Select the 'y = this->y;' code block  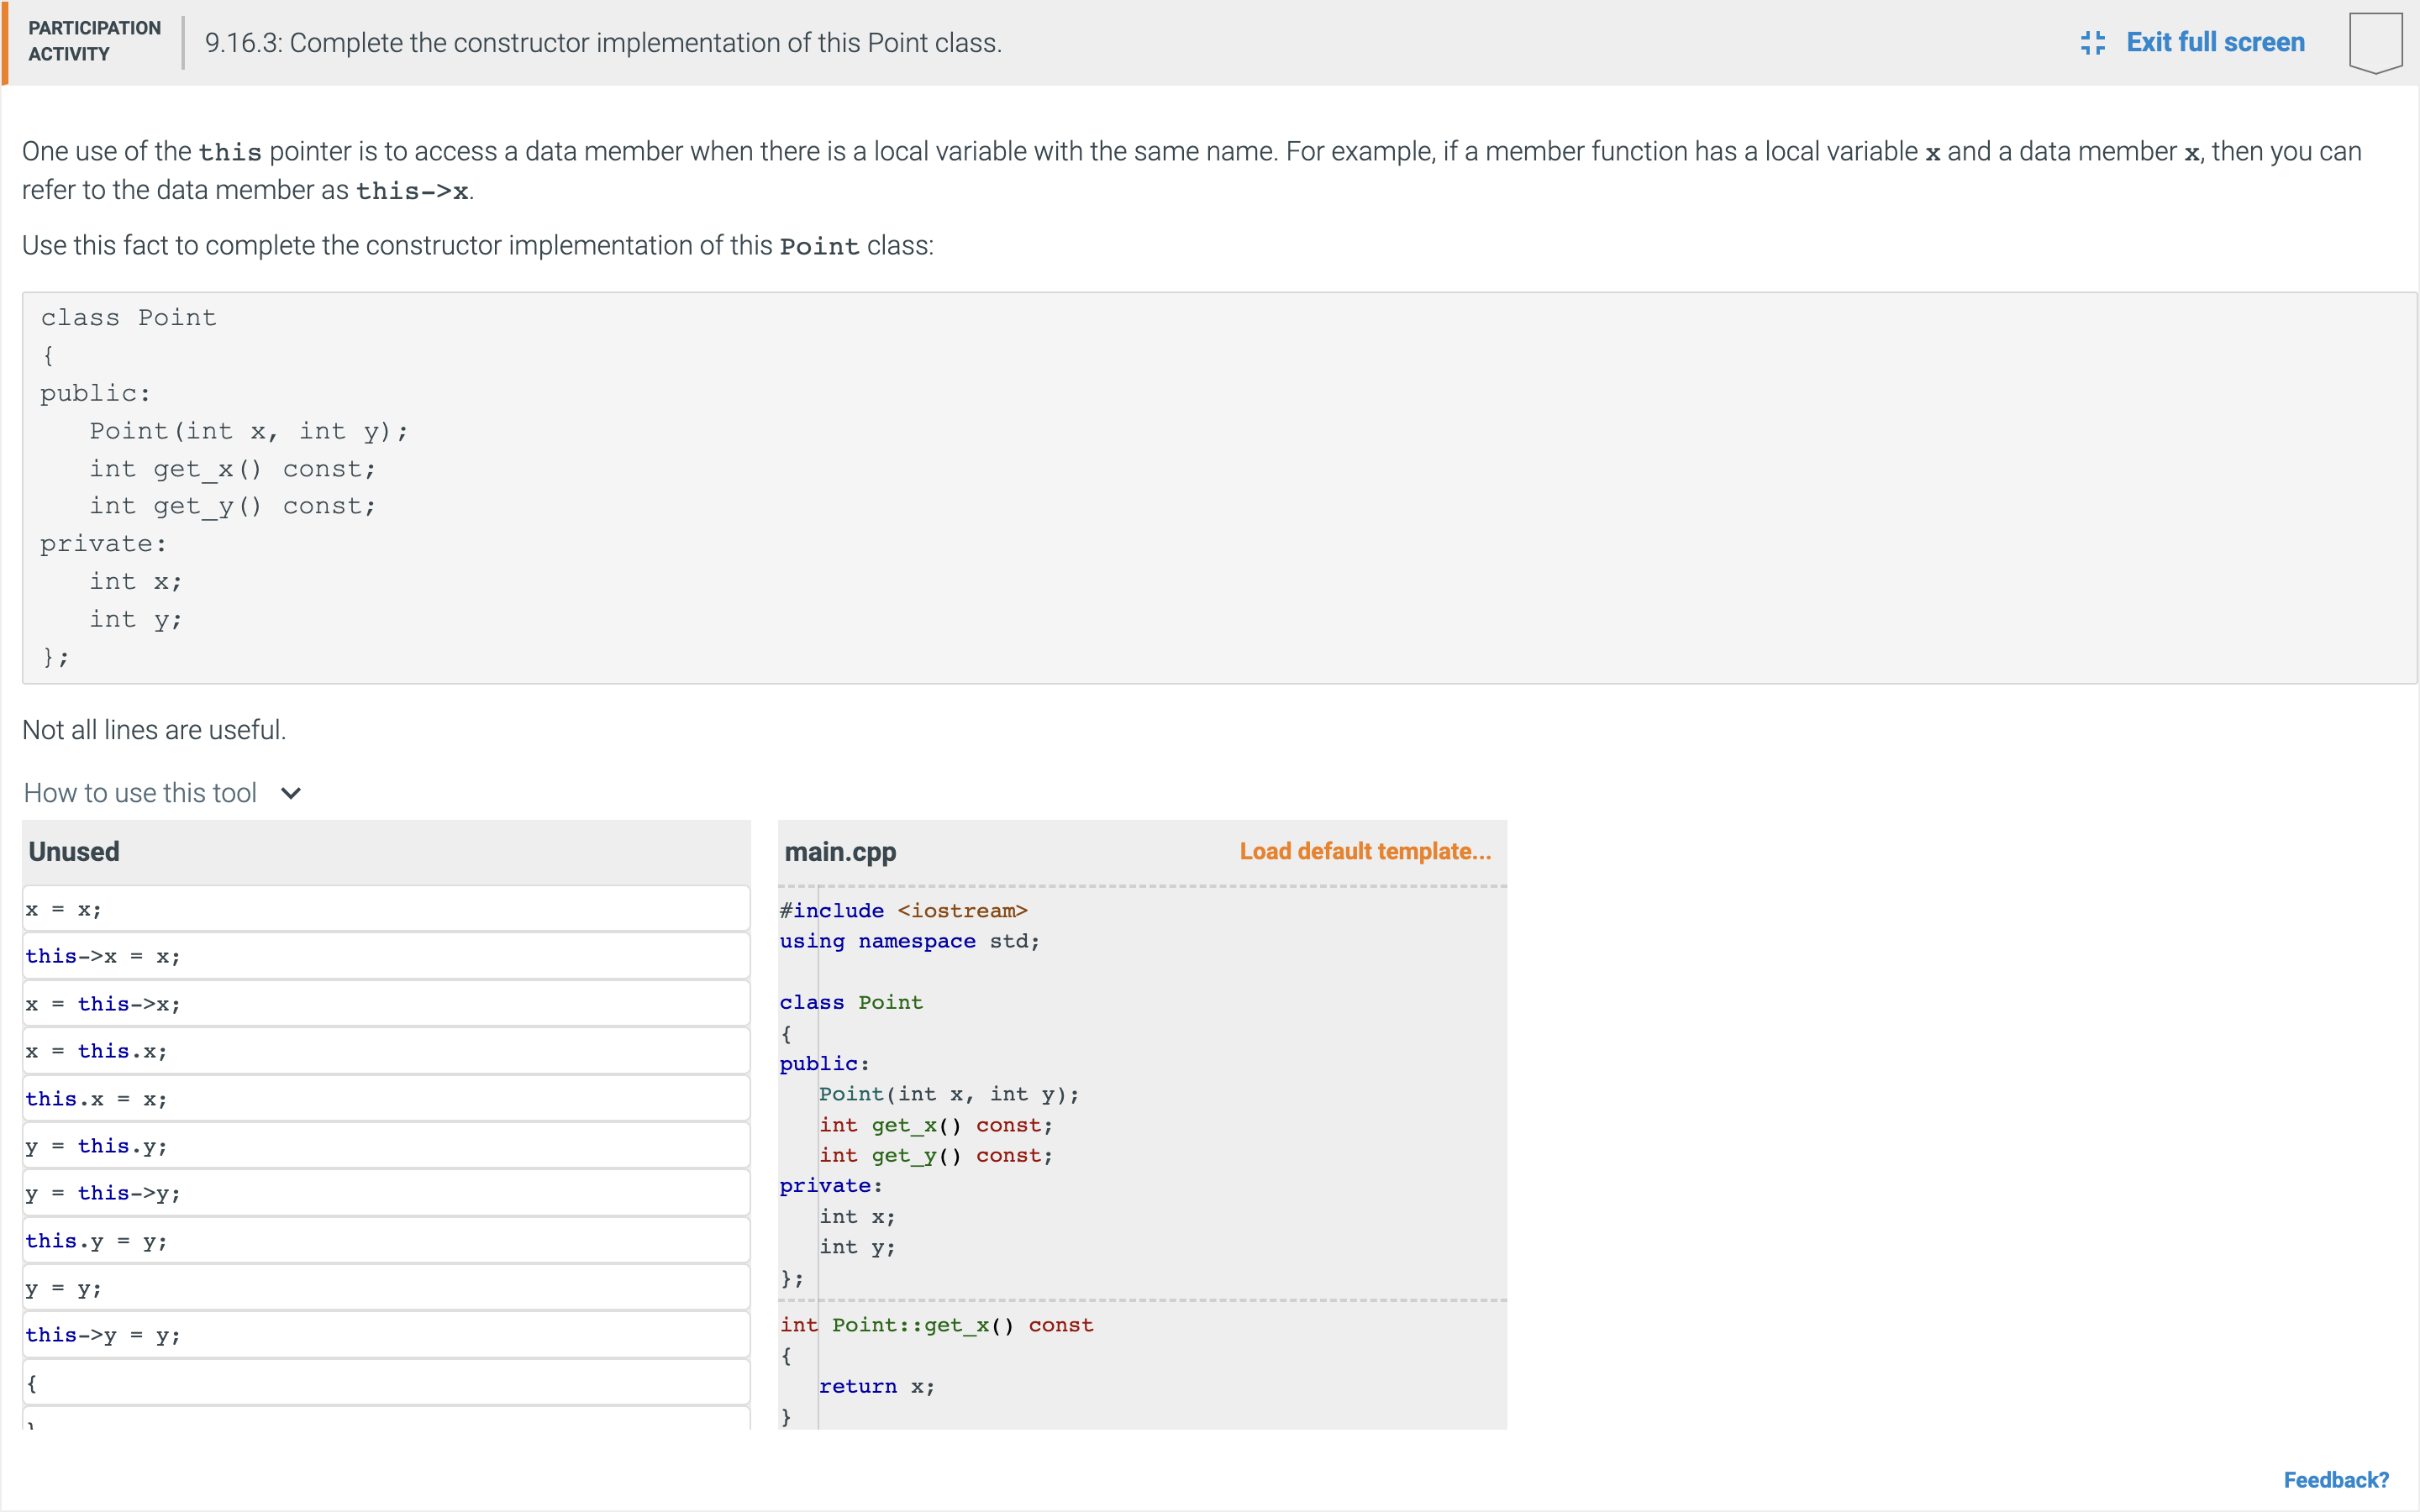385,1193
